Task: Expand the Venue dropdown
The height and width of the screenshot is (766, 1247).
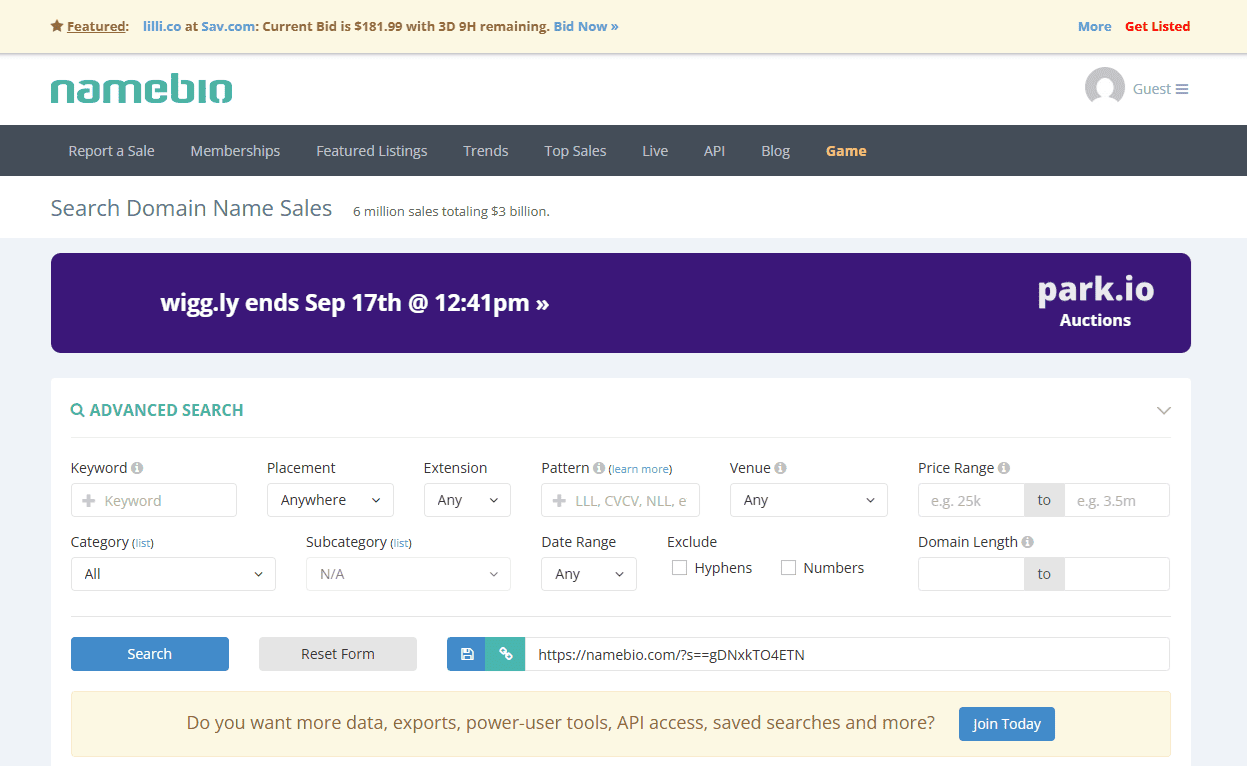Action: point(808,500)
